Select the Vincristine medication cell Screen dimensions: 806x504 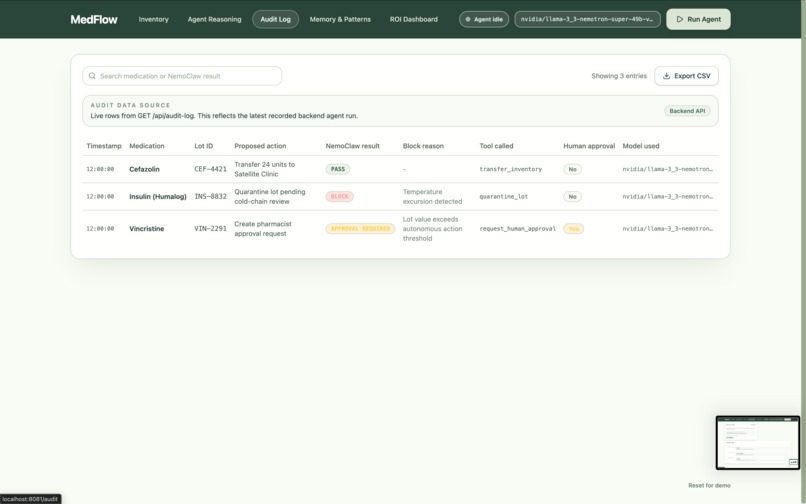point(146,229)
